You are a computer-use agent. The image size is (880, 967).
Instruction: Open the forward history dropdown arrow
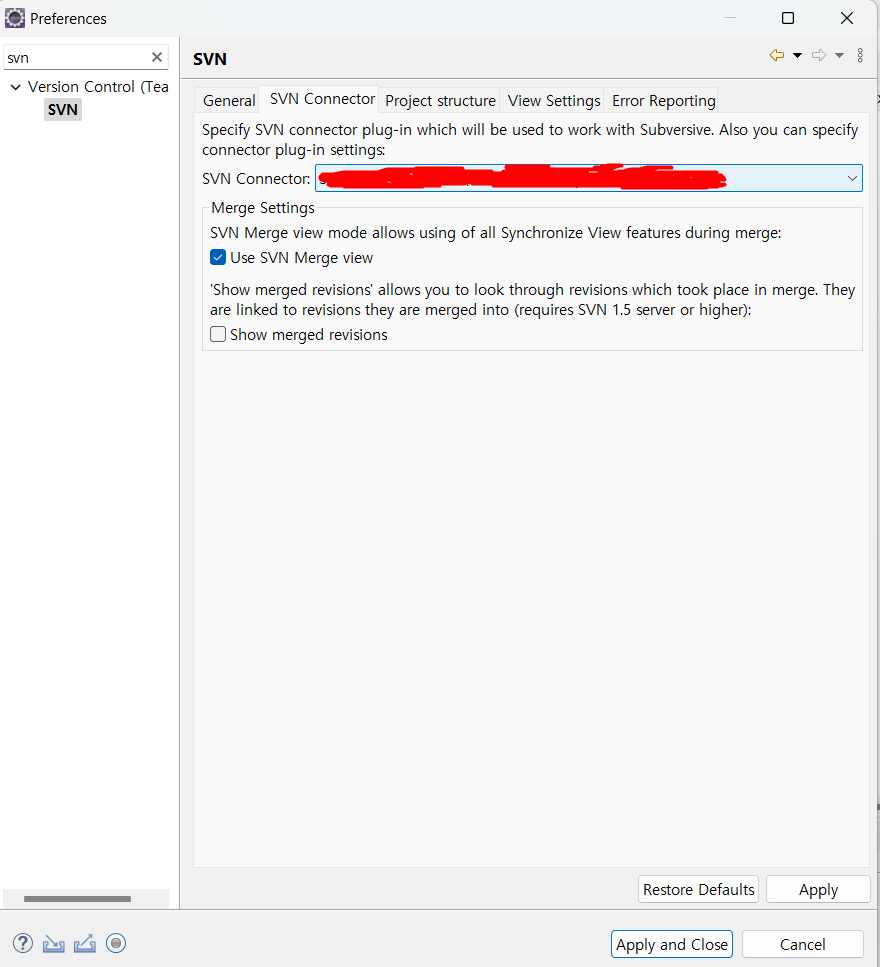[x=839, y=56]
